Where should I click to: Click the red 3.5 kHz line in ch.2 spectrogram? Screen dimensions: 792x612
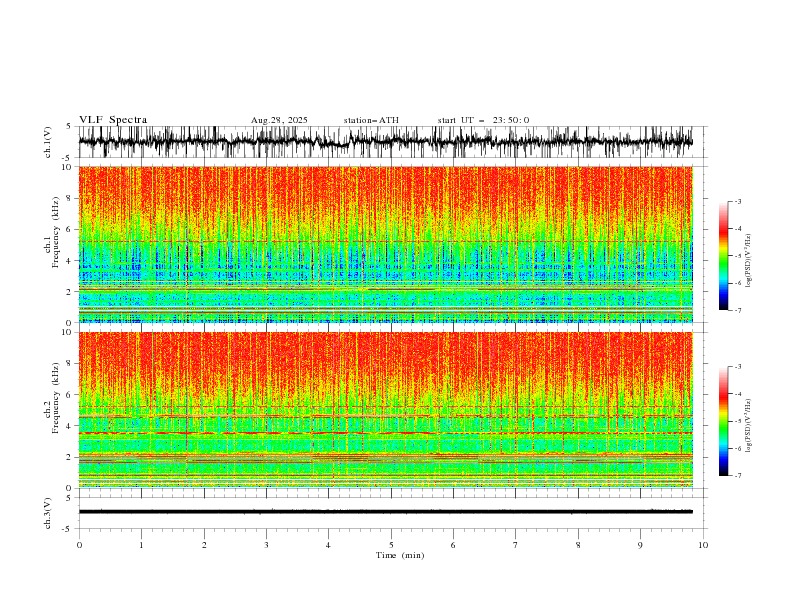pyautogui.click(x=386, y=433)
